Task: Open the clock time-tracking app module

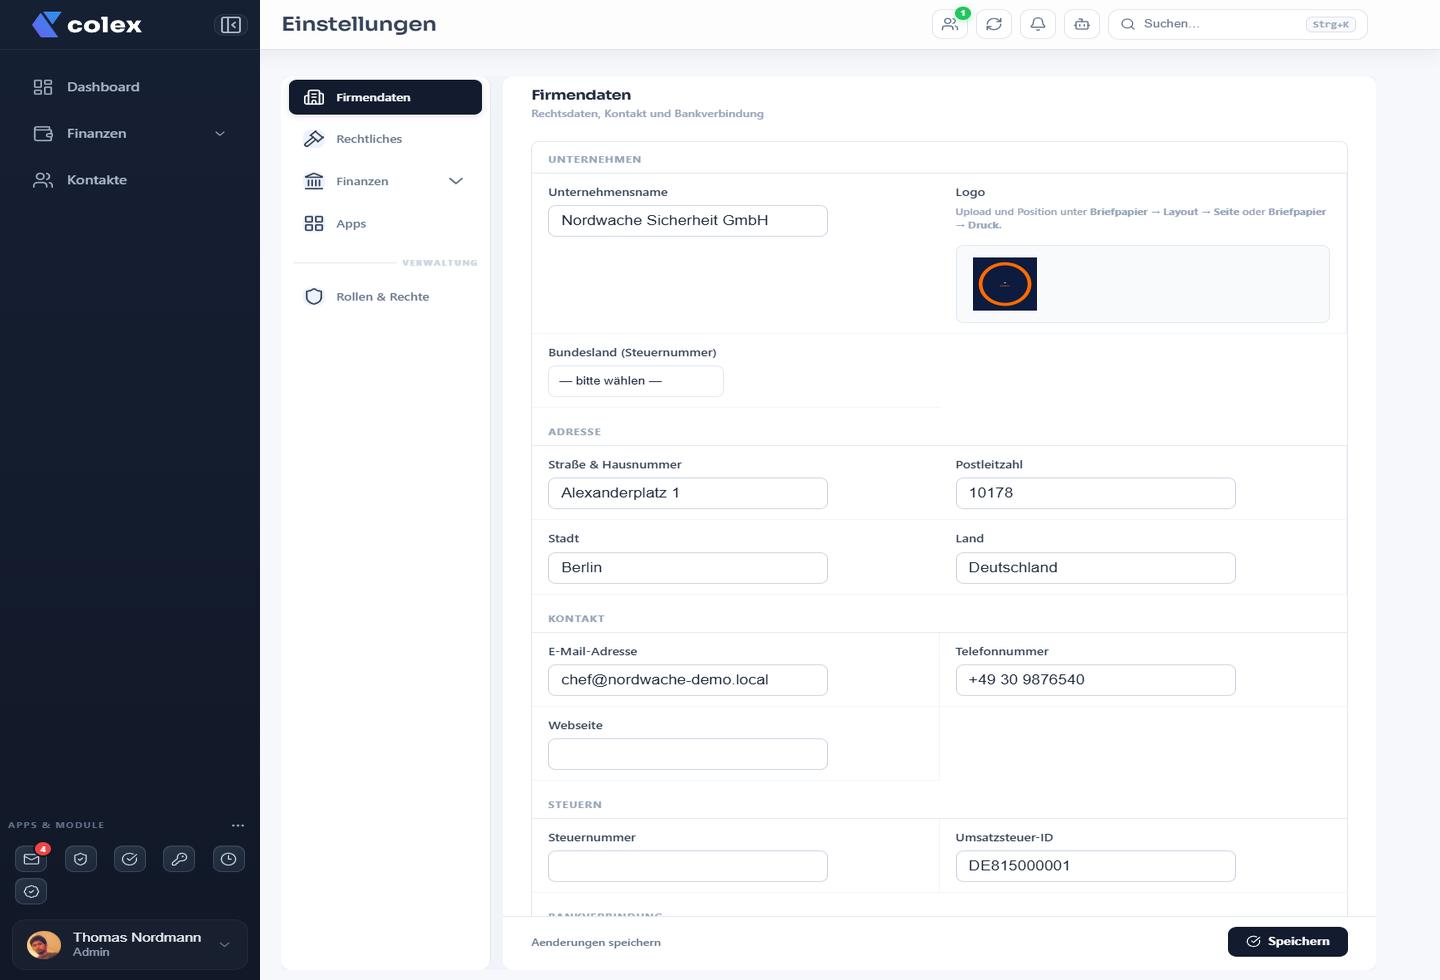Action: click(x=229, y=859)
